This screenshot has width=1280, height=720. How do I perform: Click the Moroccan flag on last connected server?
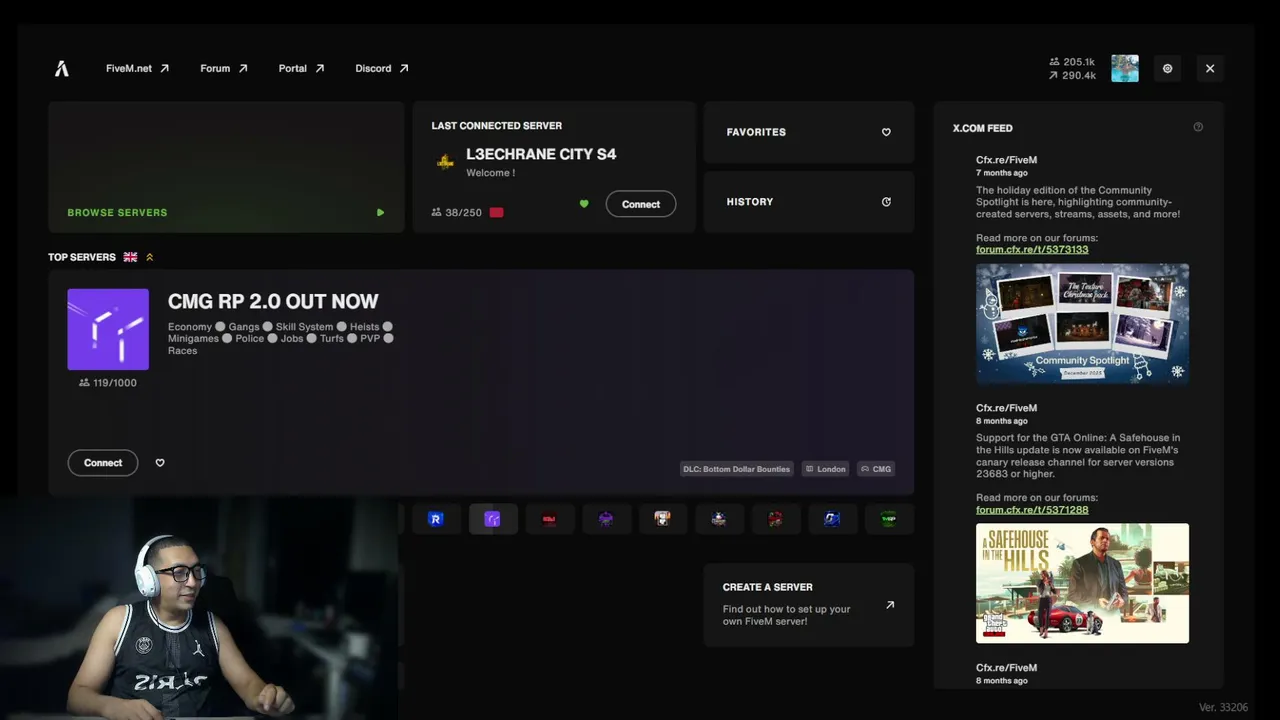(x=496, y=212)
